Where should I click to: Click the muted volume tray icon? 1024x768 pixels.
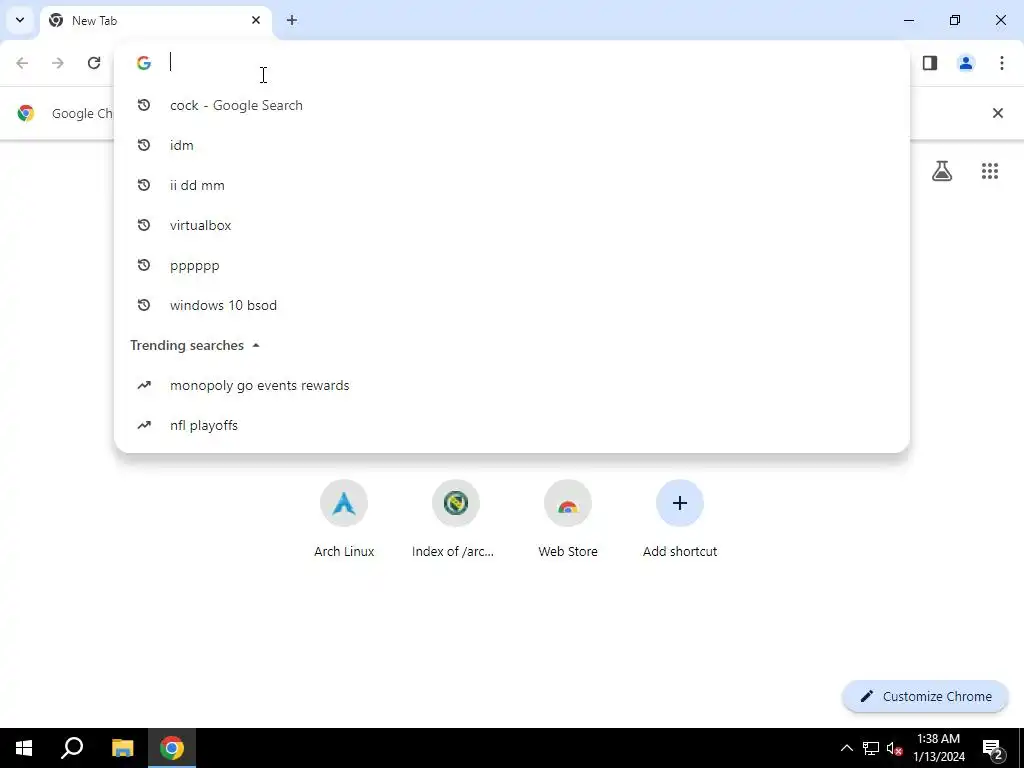click(x=894, y=748)
